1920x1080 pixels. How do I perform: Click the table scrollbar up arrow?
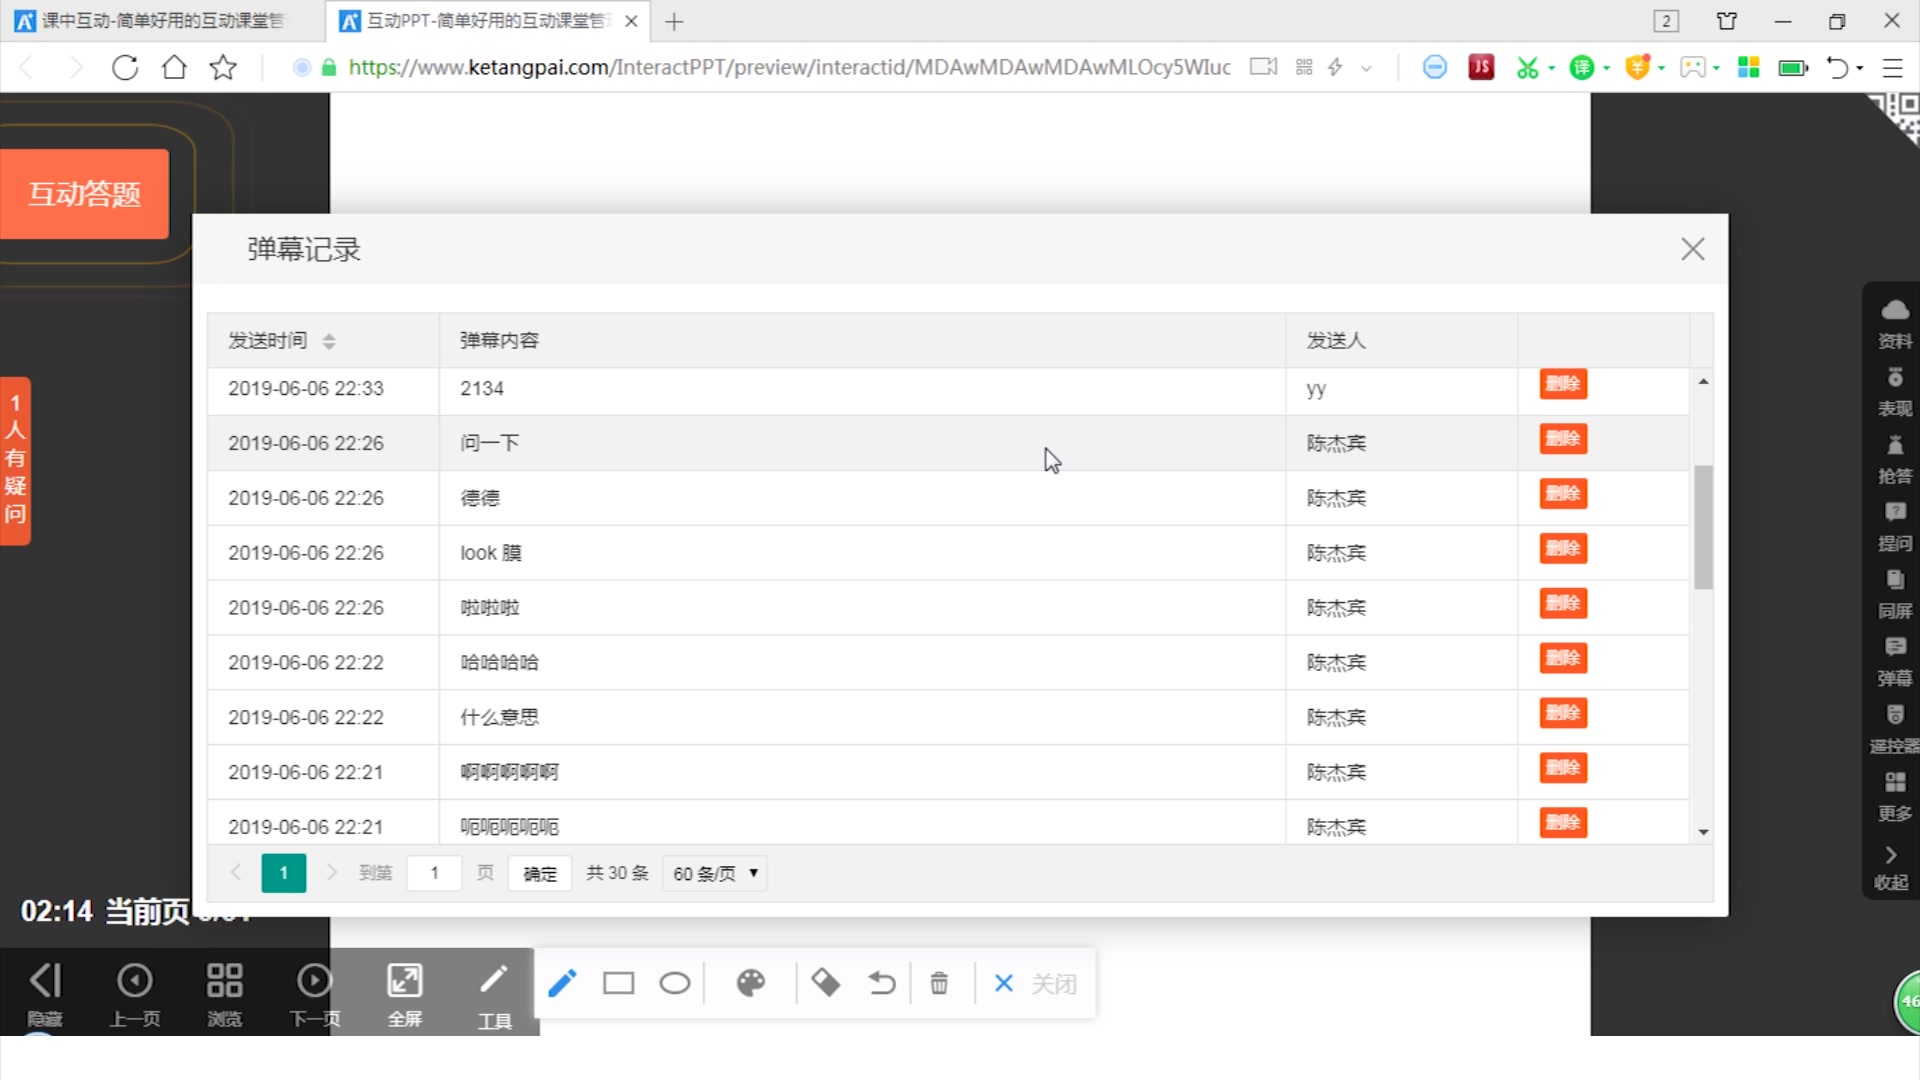[x=1703, y=382]
